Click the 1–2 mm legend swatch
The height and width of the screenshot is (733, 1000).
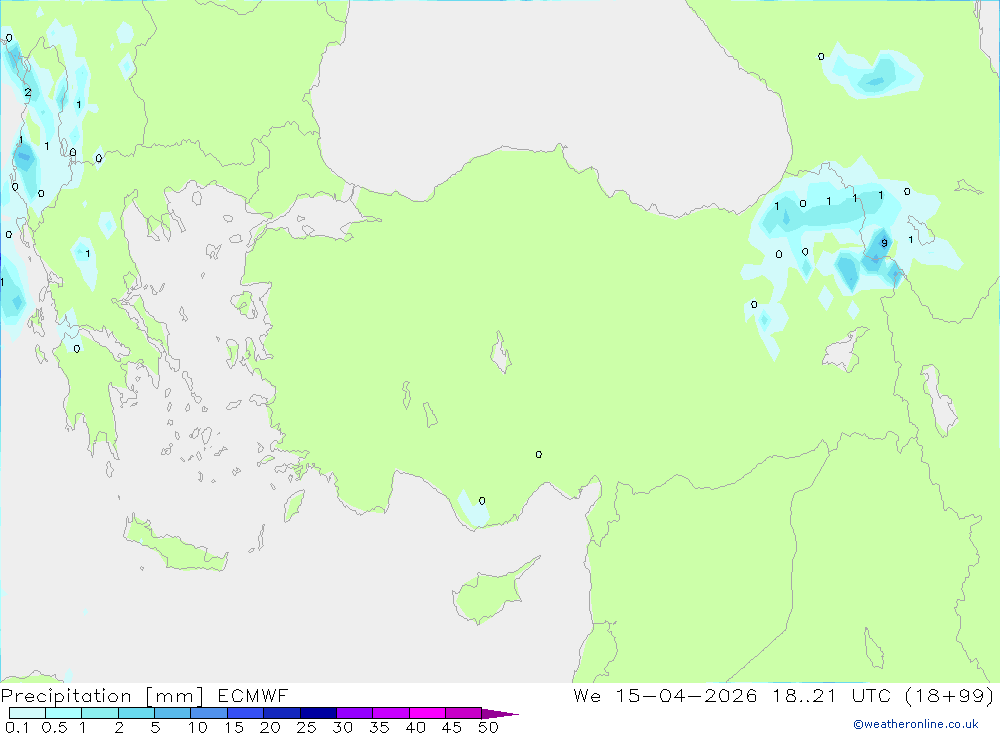[99, 713]
